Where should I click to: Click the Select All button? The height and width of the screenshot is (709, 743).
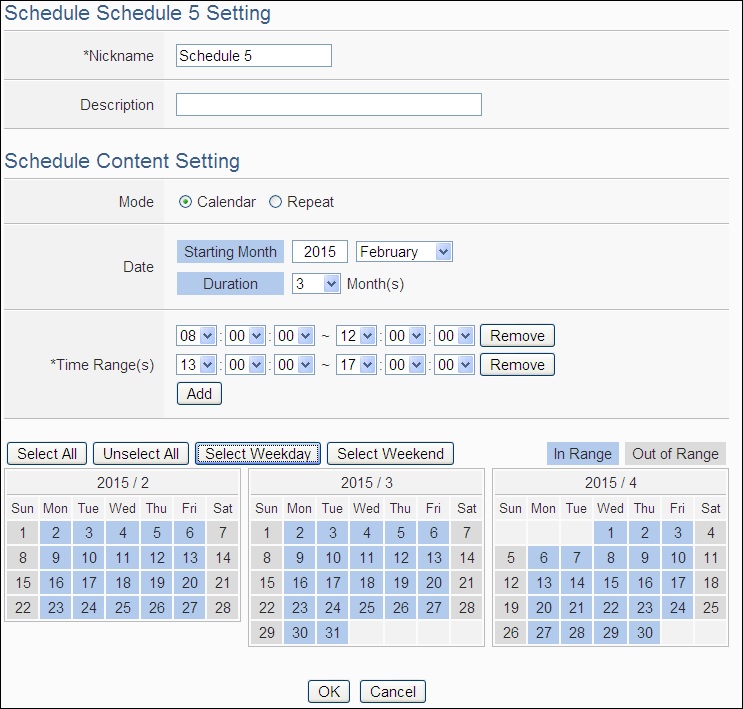pos(47,454)
